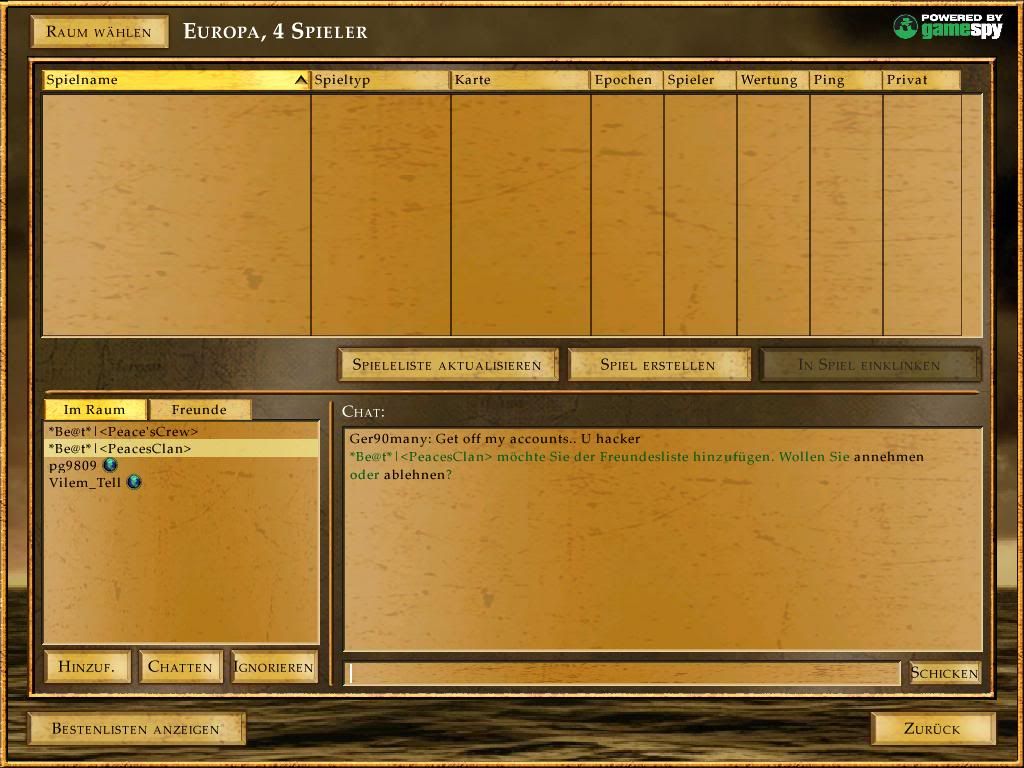Add selected player with Hinzuf. button
The width and height of the screenshot is (1024, 768).
[x=87, y=667]
